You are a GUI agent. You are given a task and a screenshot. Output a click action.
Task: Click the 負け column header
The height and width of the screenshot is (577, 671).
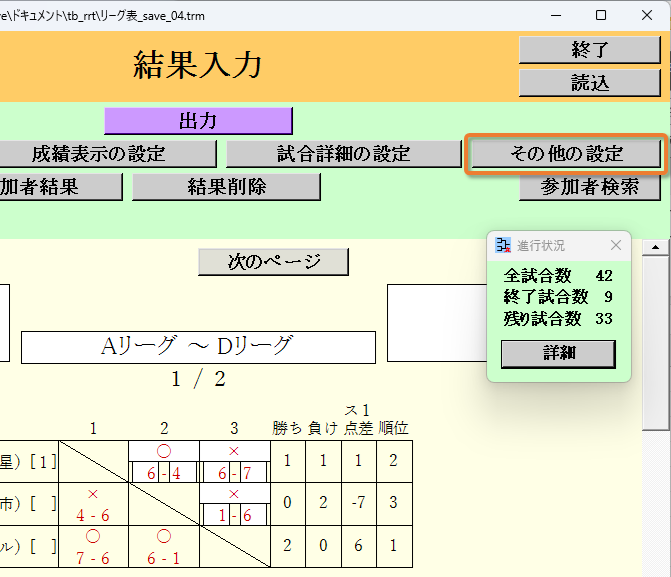323,428
